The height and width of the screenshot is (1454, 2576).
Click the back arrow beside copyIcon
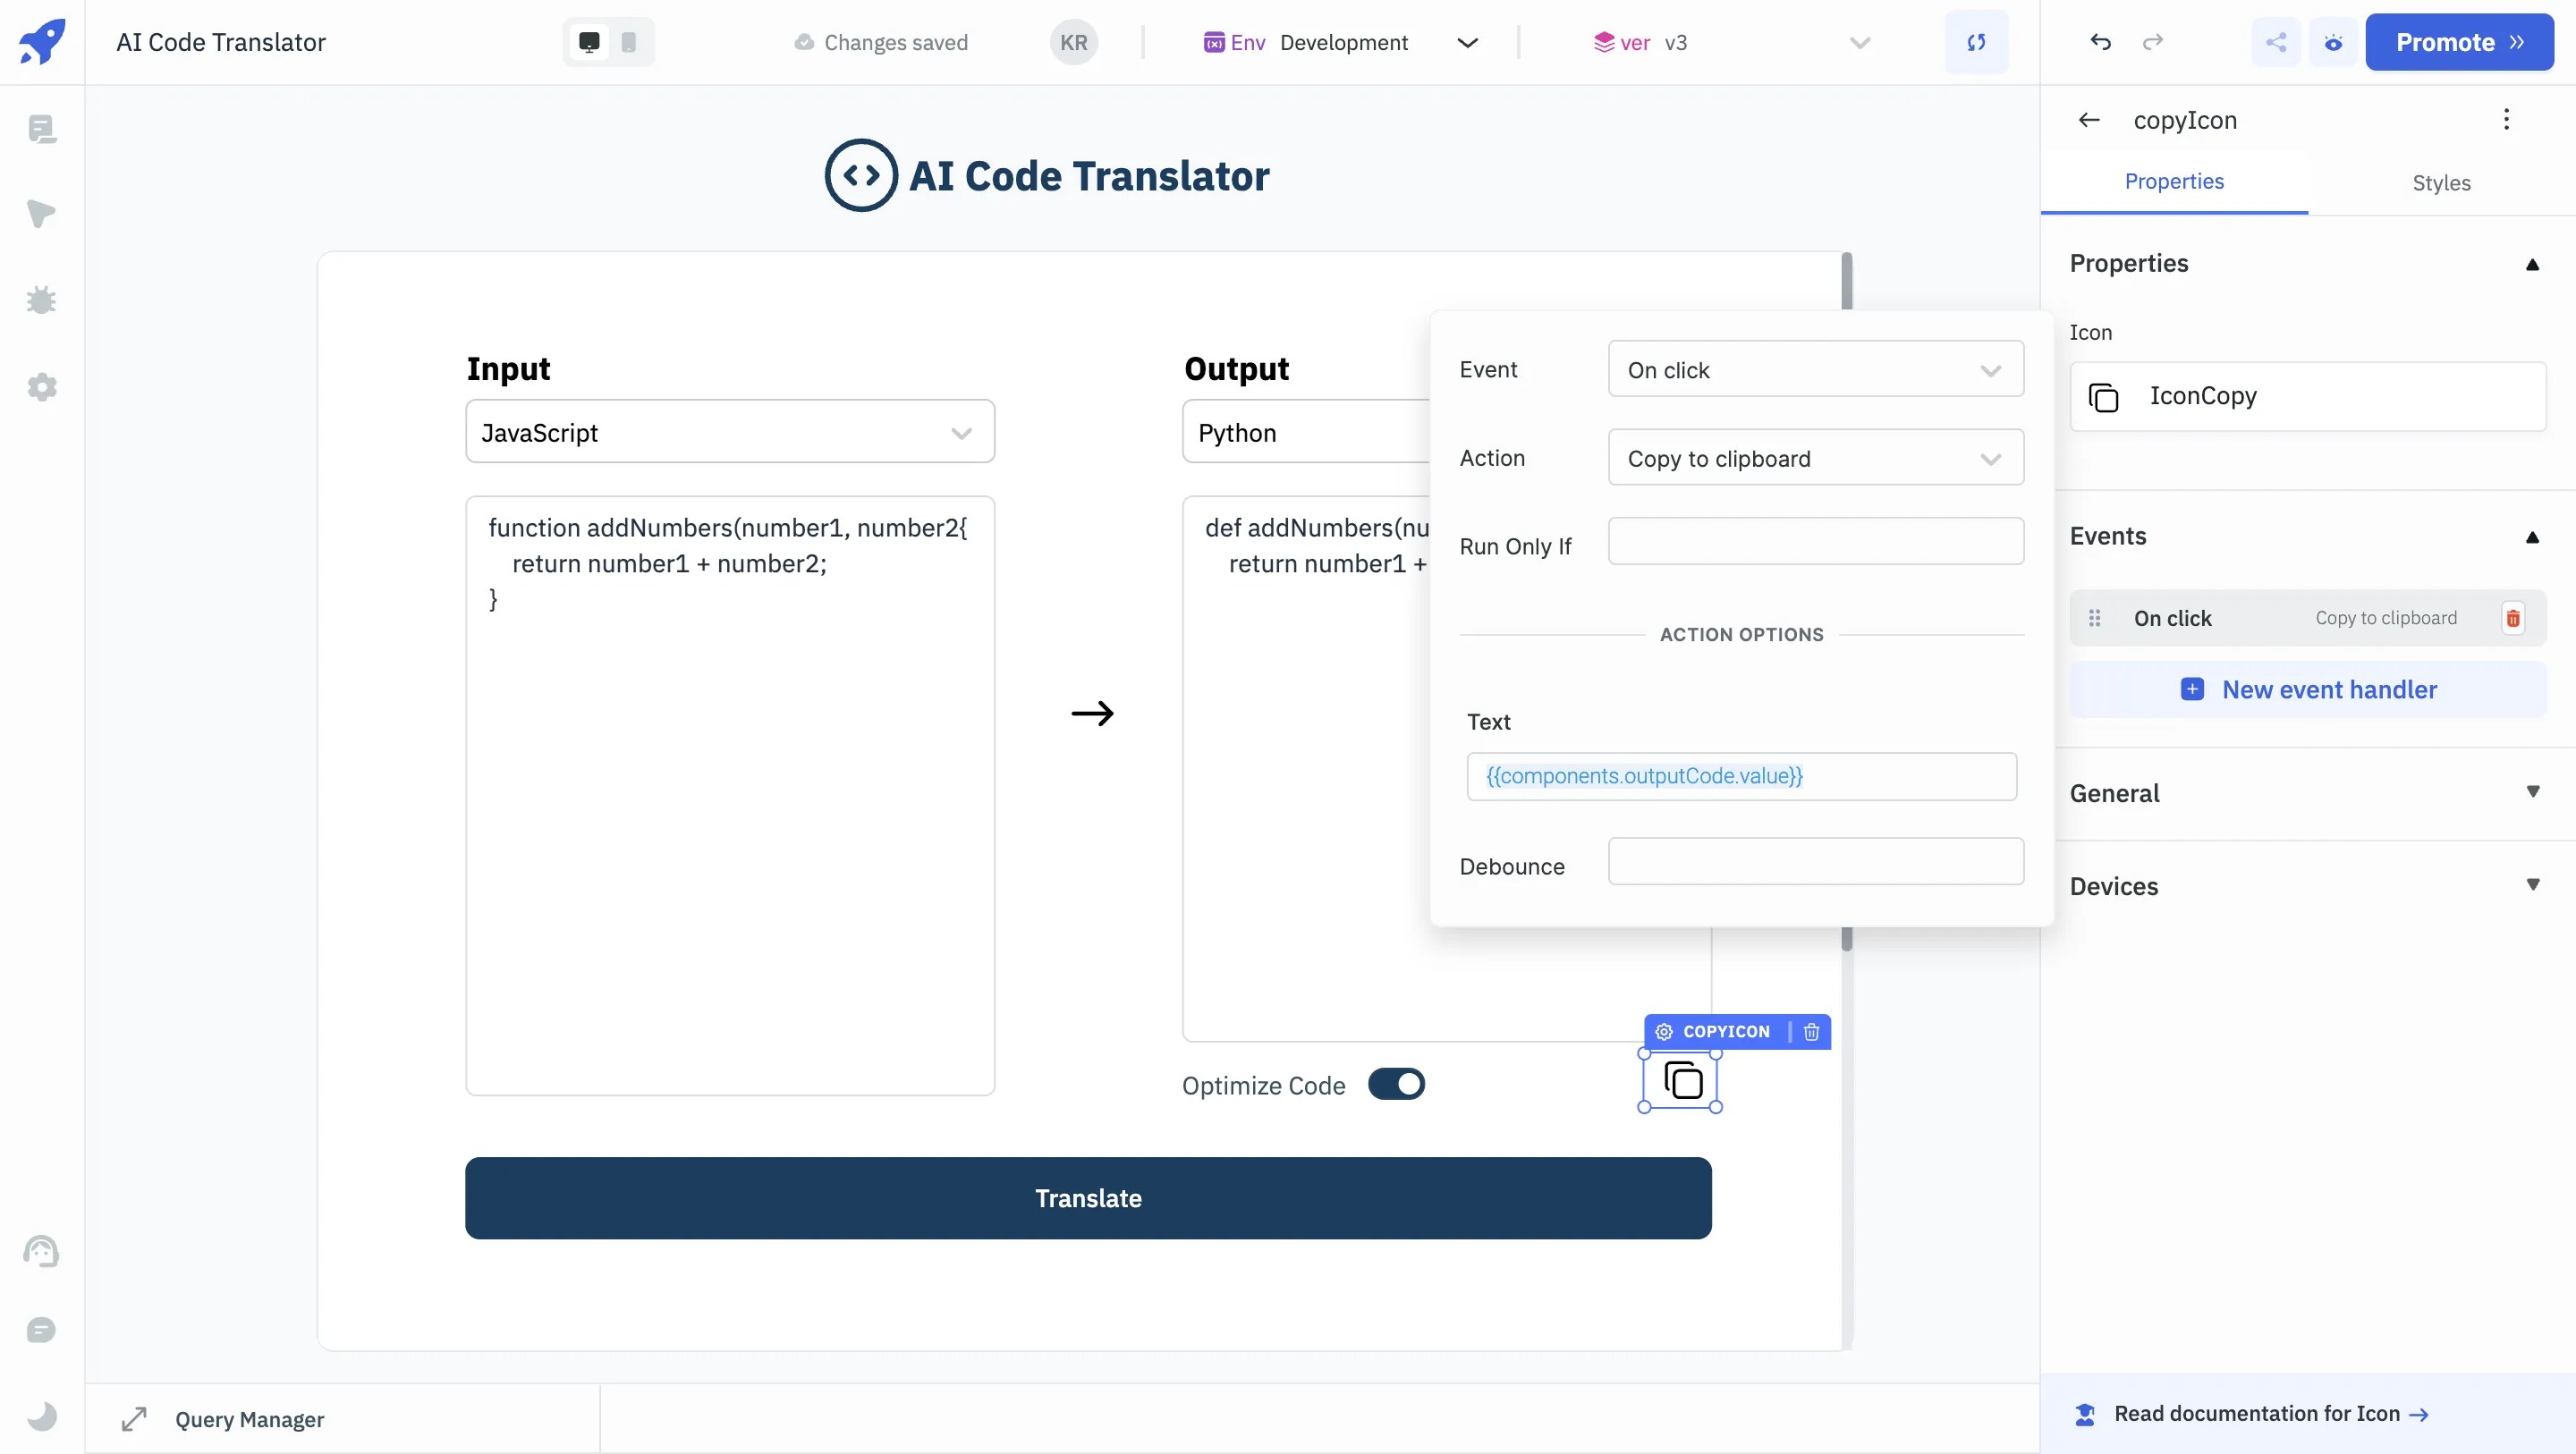click(2089, 120)
